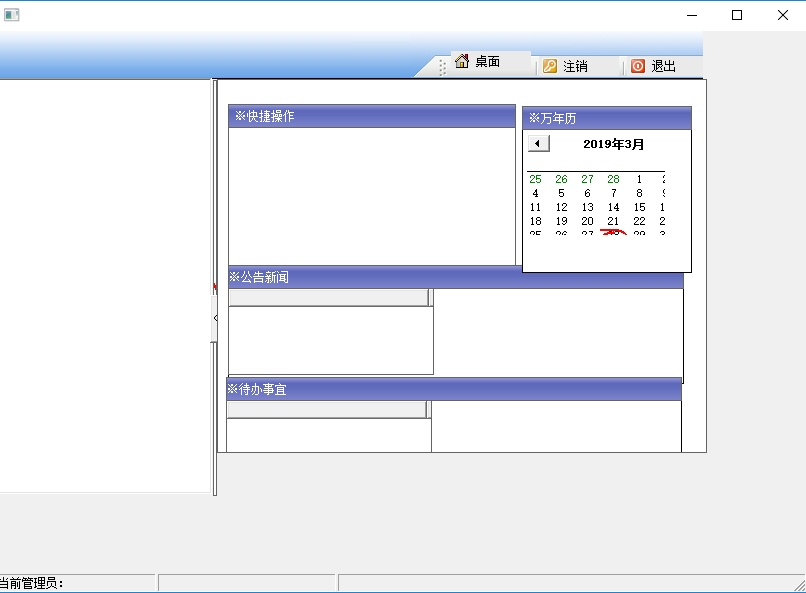
Task: Click the 快捷操作 panel header
Action: [x=371, y=117]
